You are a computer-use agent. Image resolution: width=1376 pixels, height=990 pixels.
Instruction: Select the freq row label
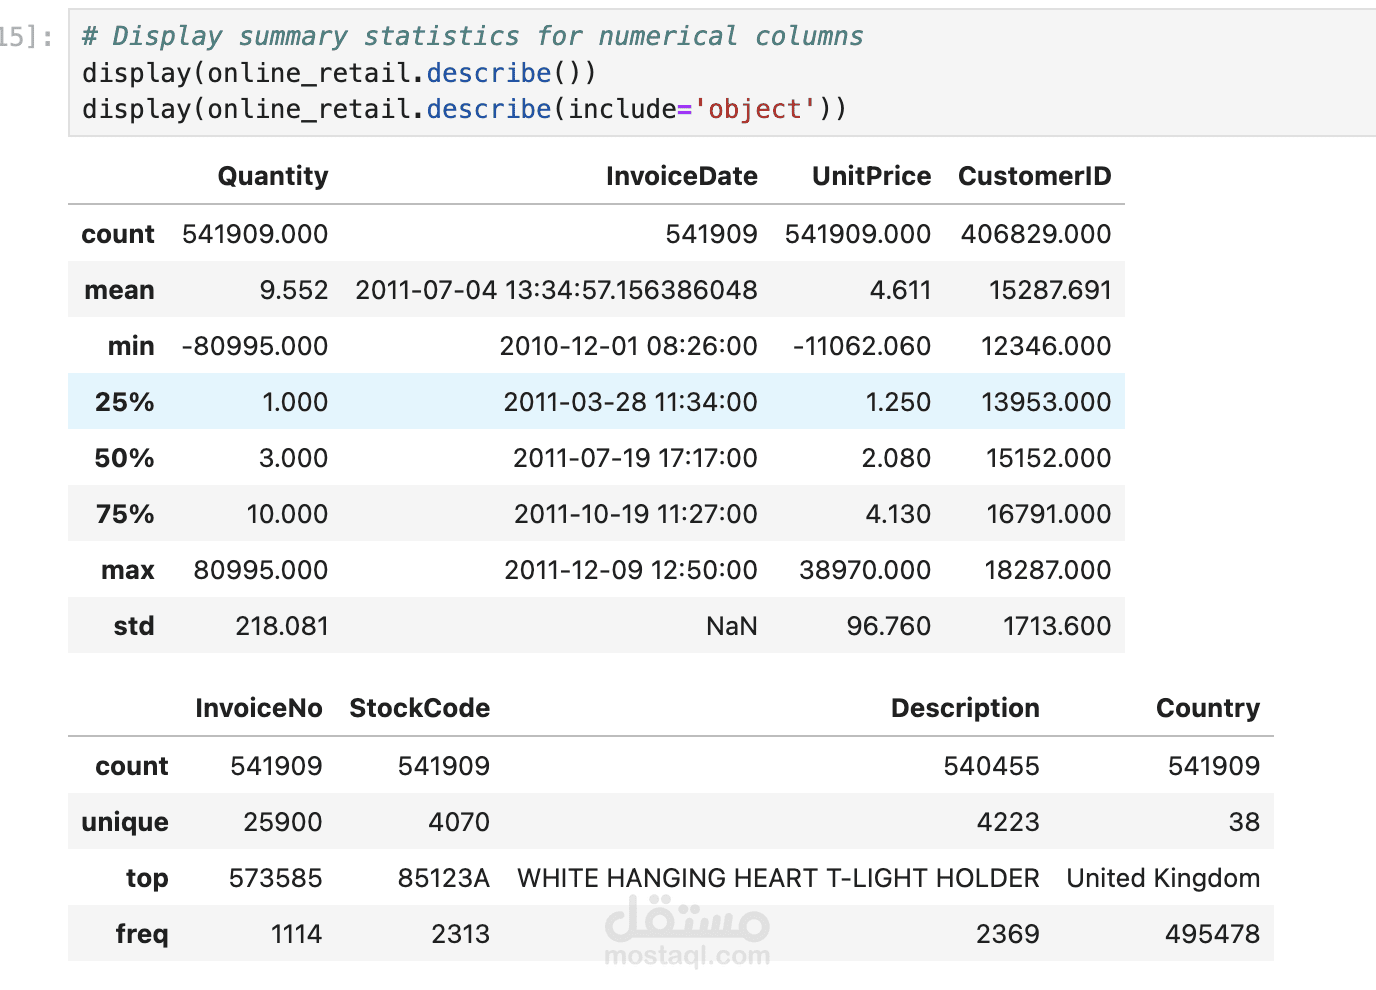point(141,934)
